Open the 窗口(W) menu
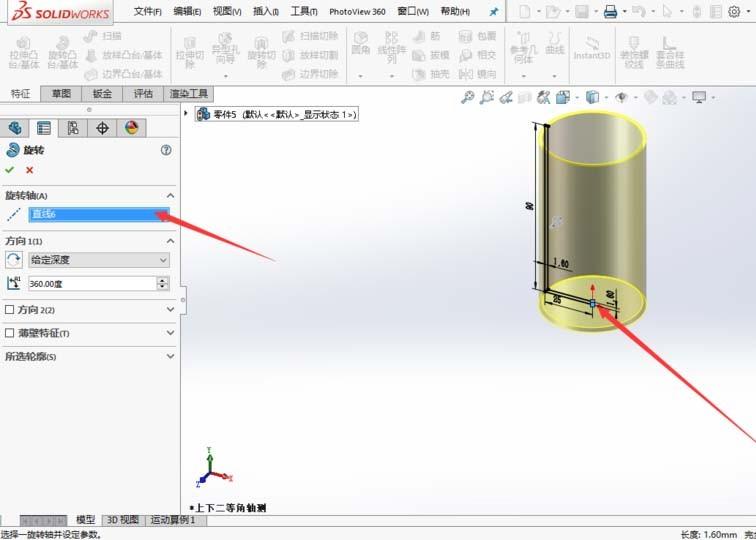This screenshot has height=540, width=756. pos(413,12)
